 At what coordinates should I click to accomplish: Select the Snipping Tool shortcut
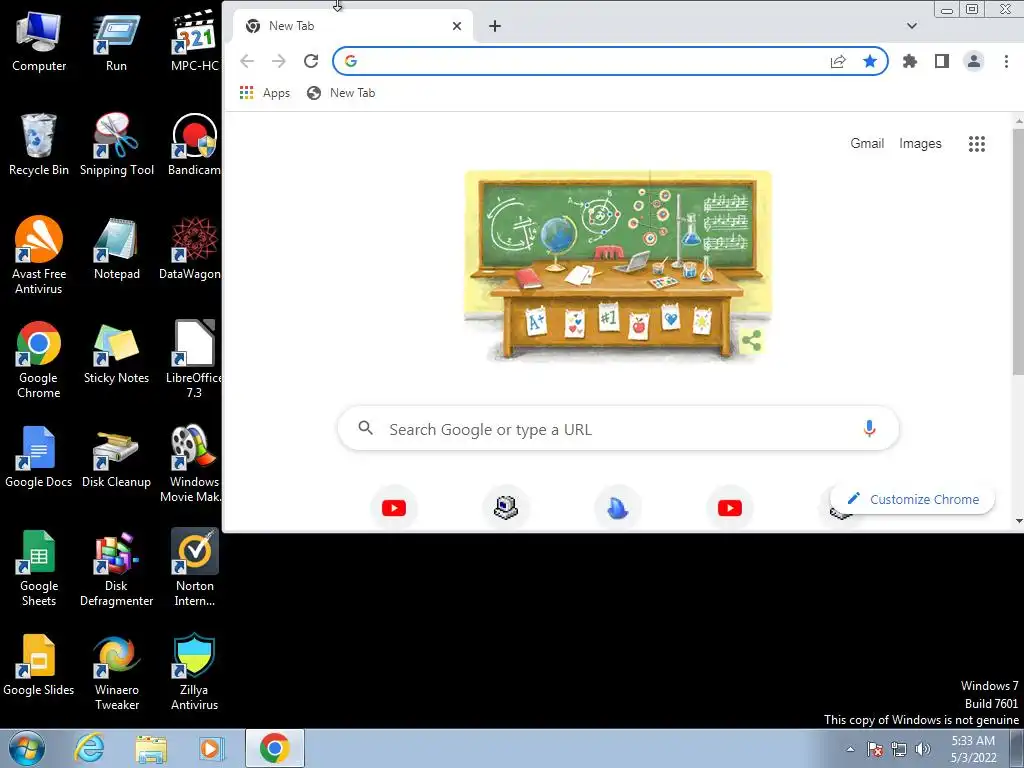coord(117,145)
